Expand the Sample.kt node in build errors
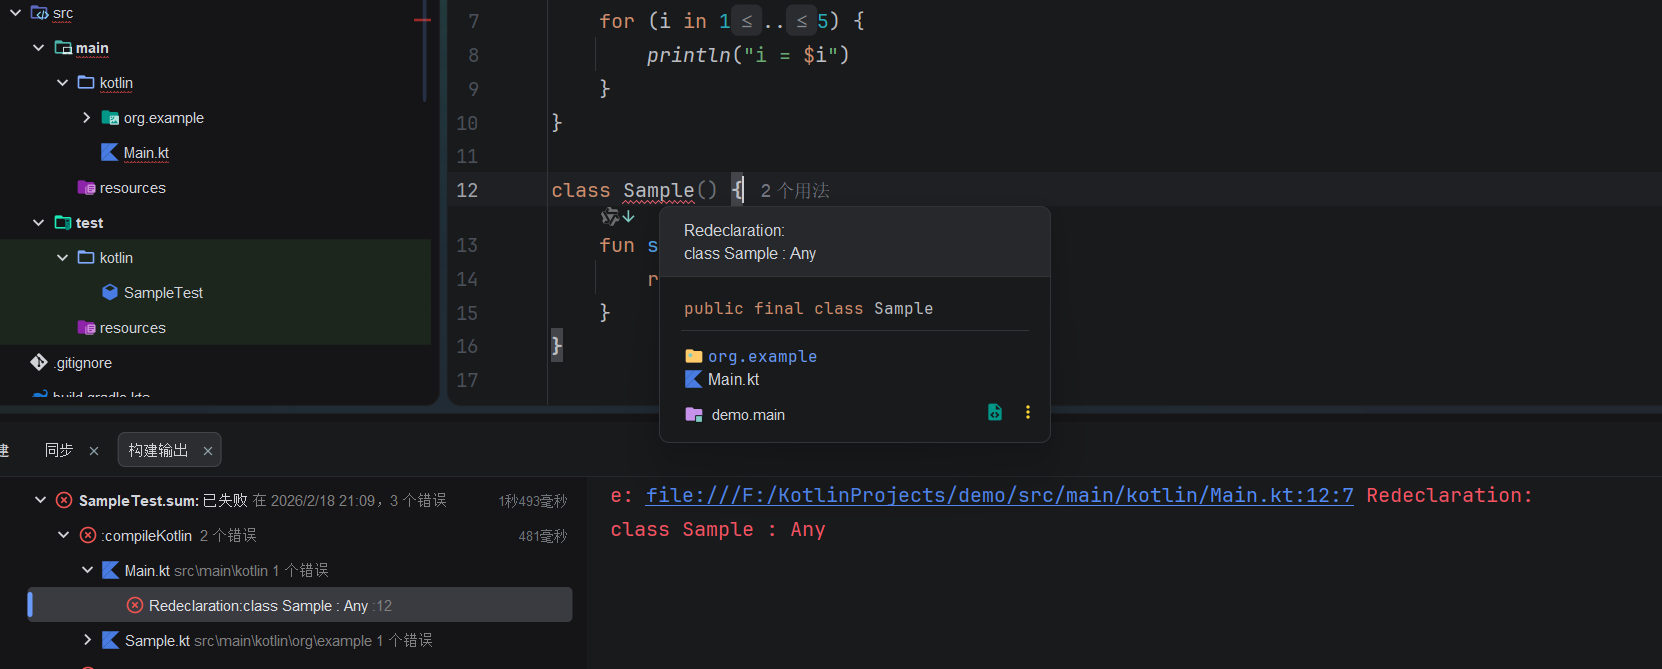The height and width of the screenshot is (669, 1662). coord(88,640)
